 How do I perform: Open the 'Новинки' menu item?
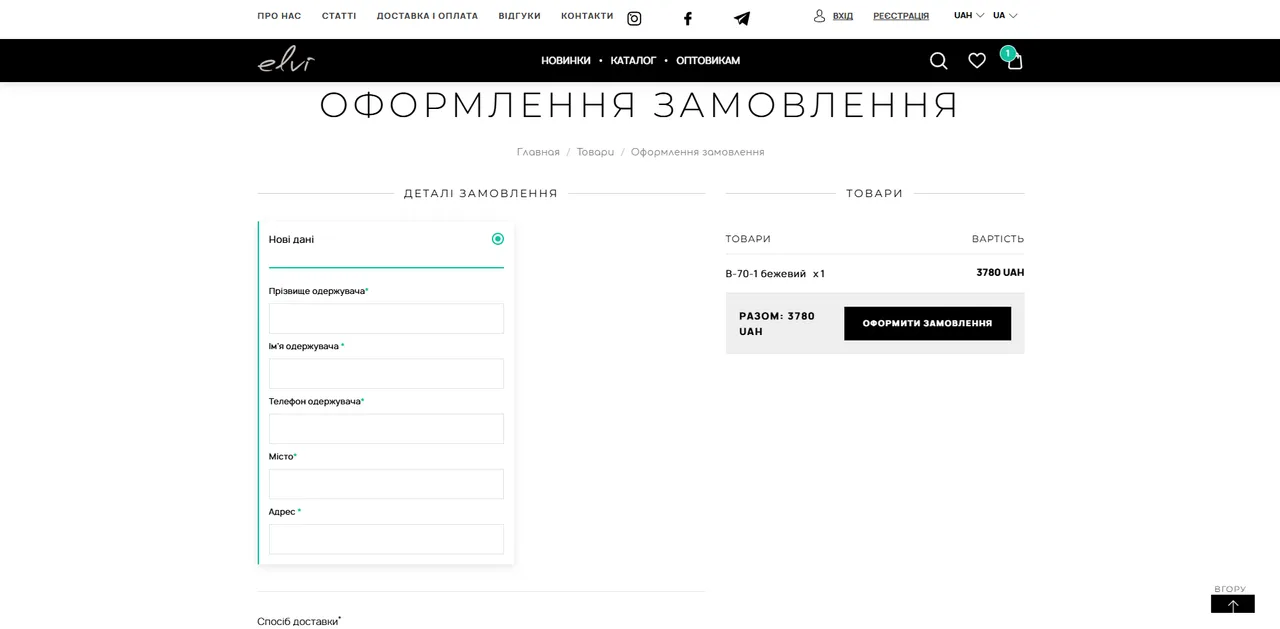click(566, 61)
